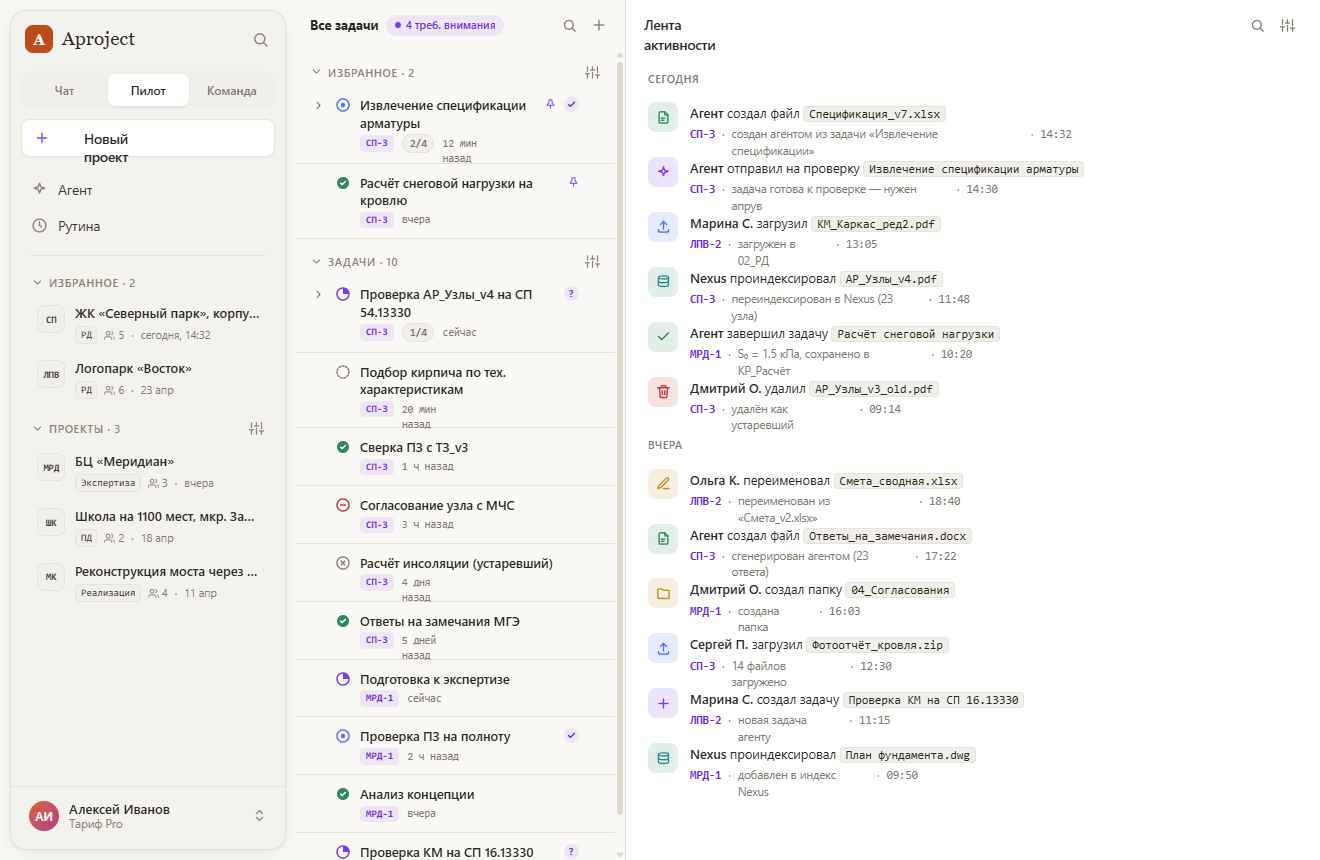The height and width of the screenshot is (860, 1320).
Task: Click the trash icon for AP_Узлы_v3_old.pdf
Action: tap(663, 393)
